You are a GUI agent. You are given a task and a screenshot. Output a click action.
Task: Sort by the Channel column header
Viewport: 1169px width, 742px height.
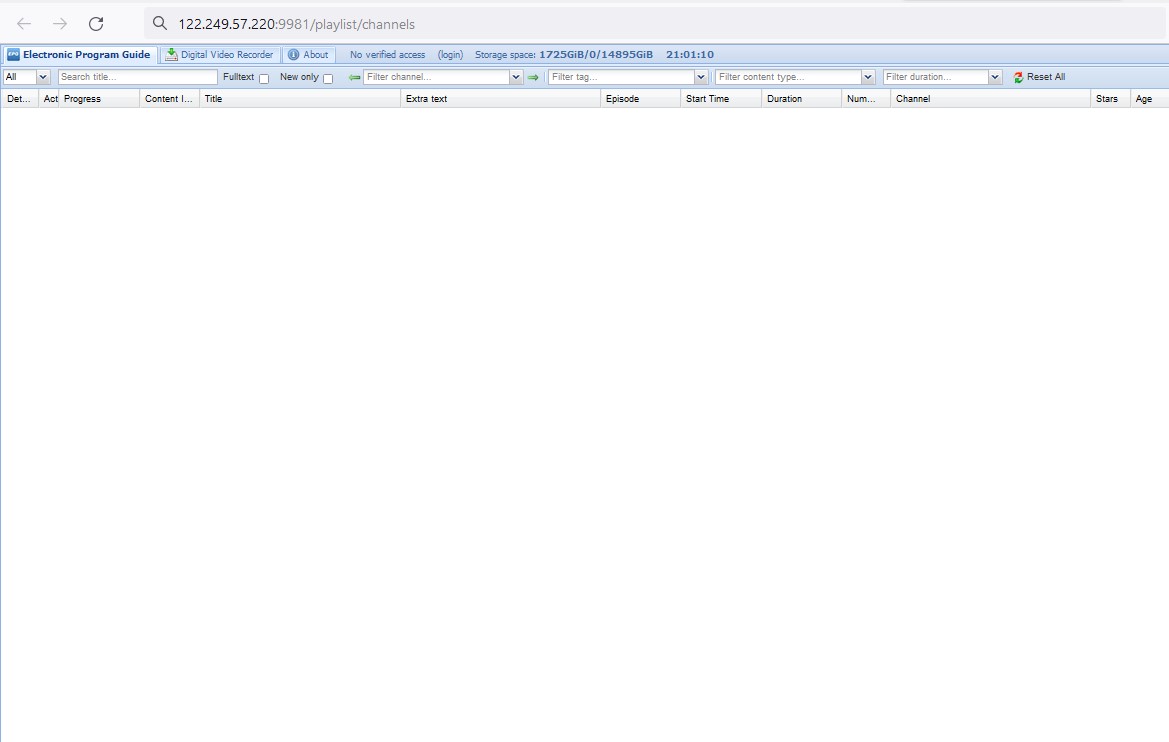(x=990, y=98)
